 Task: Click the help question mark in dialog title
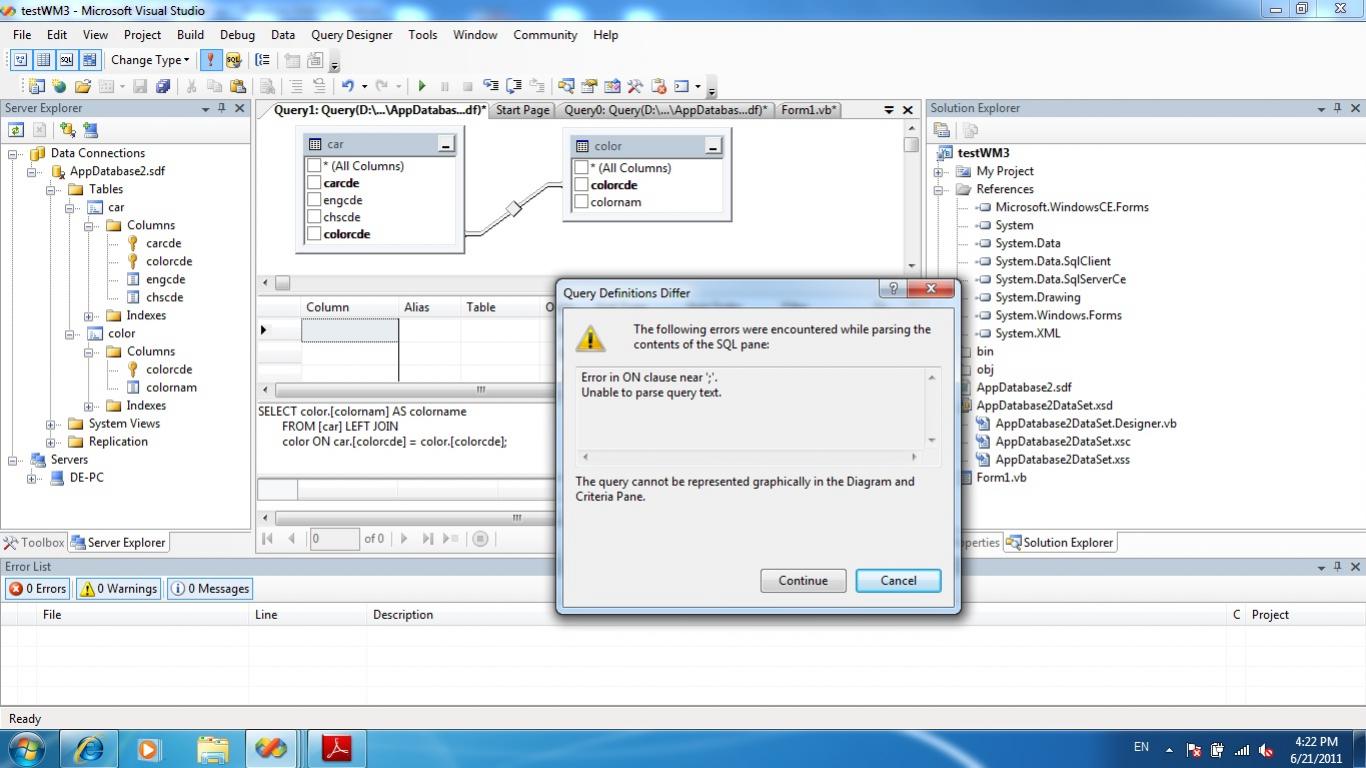(892, 290)
